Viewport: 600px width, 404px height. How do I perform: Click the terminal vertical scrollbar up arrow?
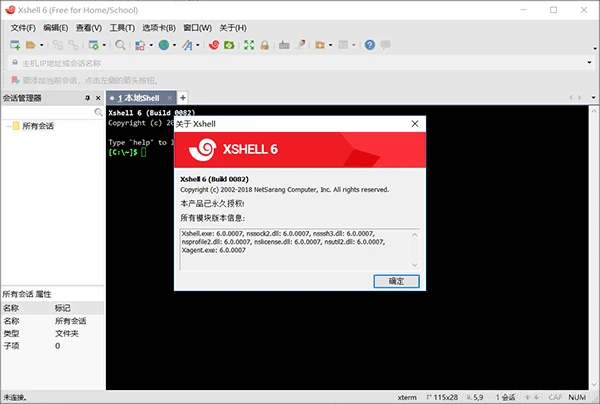[x=594, y=111]
